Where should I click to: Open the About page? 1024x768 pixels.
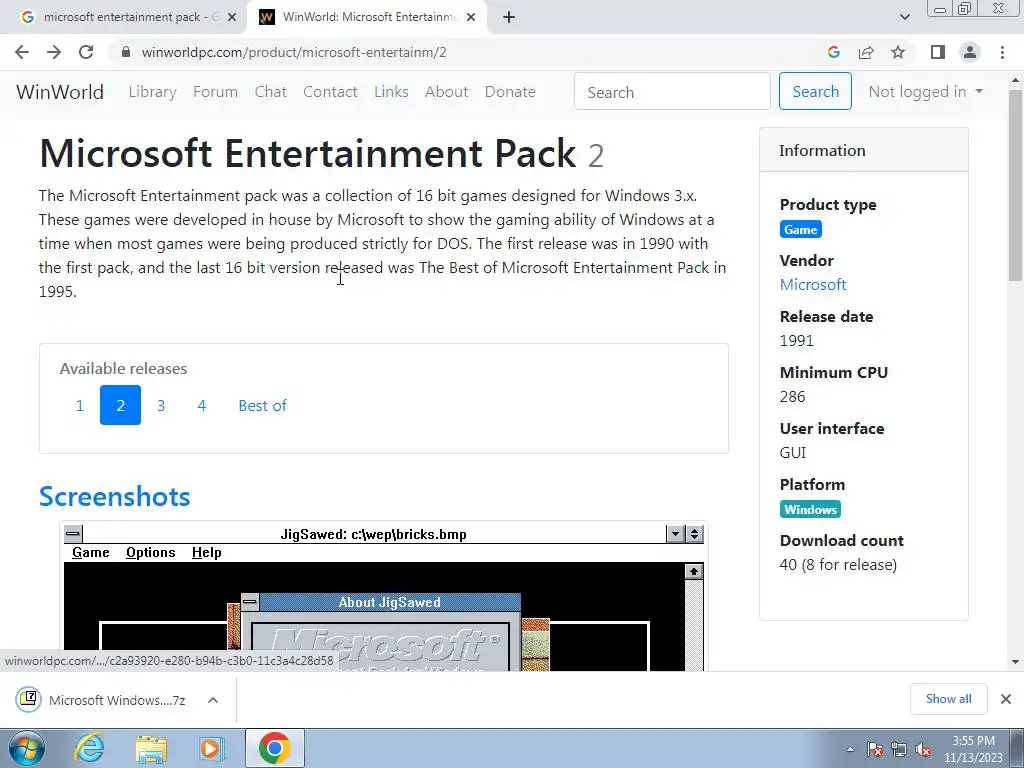tap(446, 92)
